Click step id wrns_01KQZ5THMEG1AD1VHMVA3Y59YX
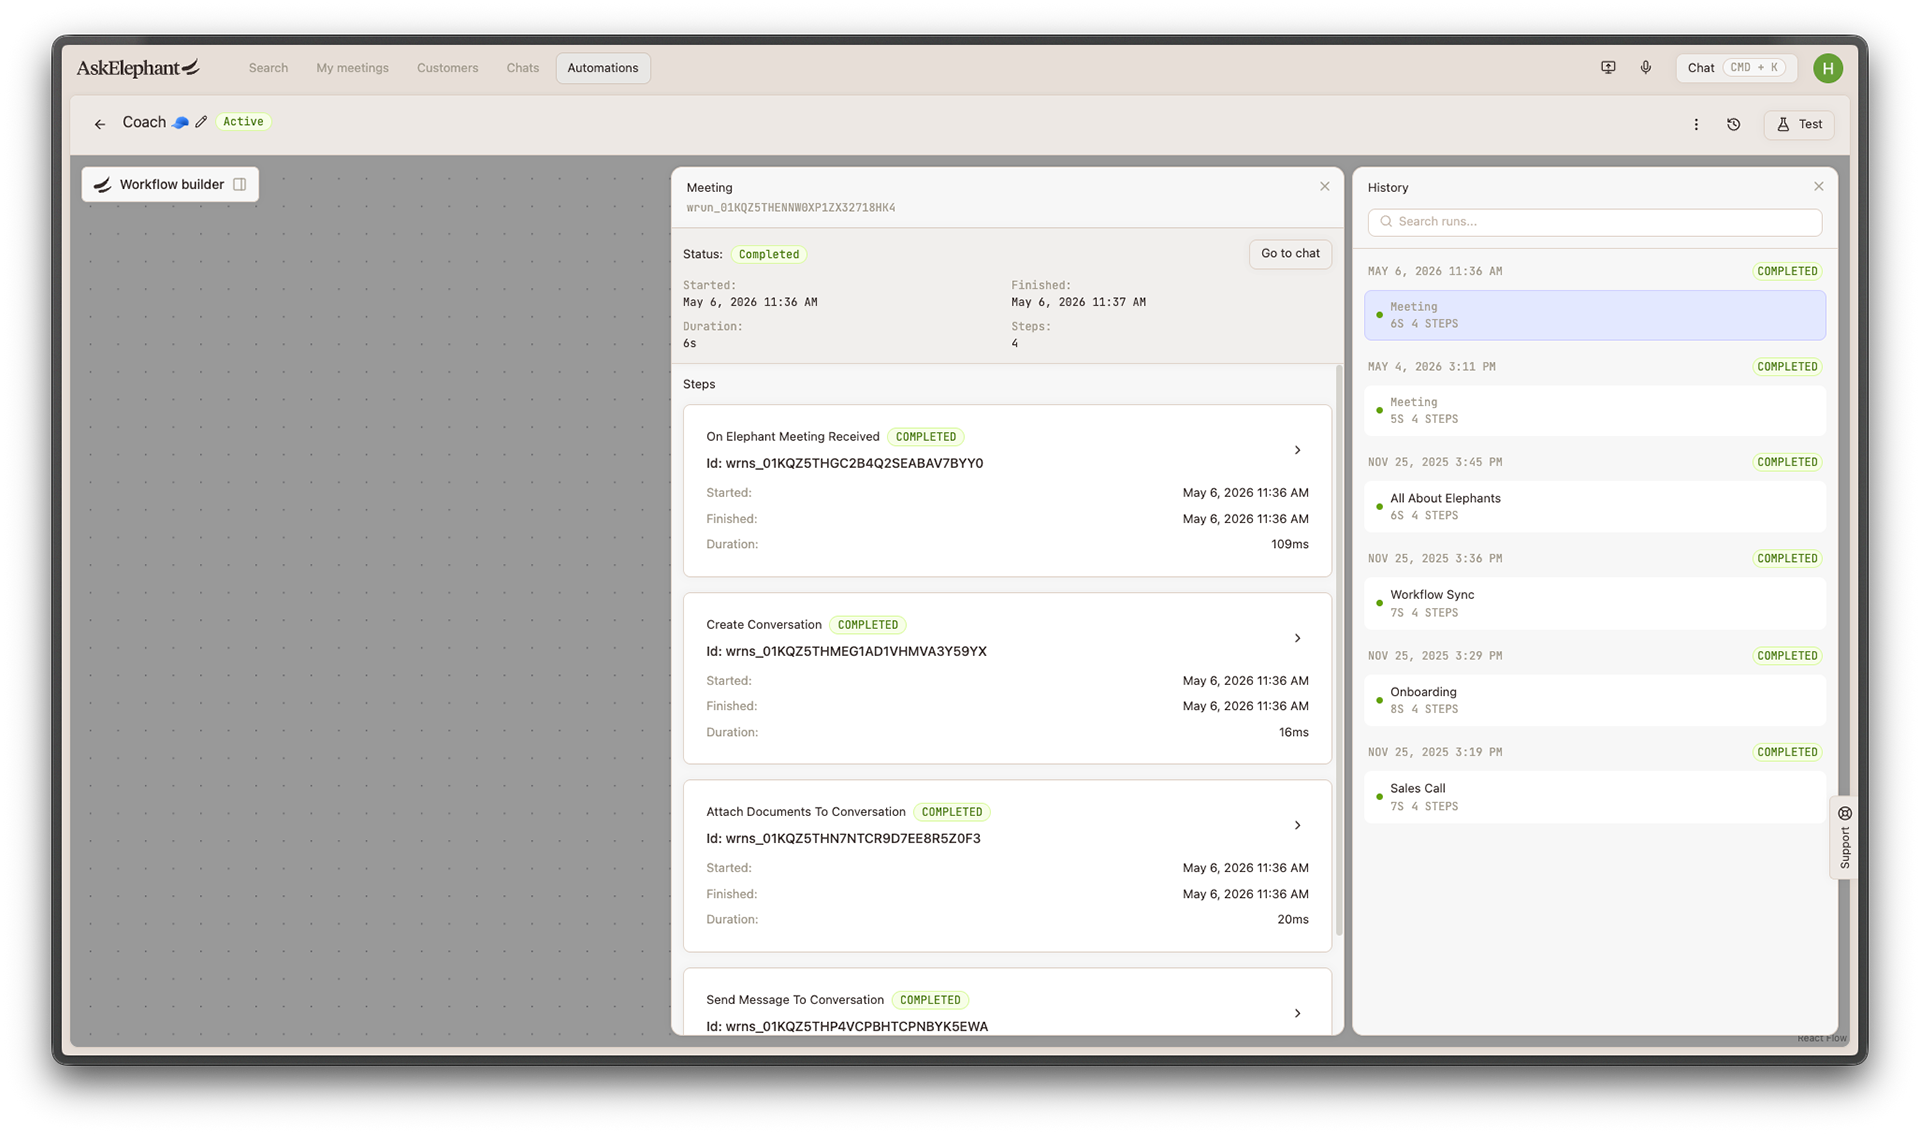The image size is (1920, 1134). coord(846,652)
